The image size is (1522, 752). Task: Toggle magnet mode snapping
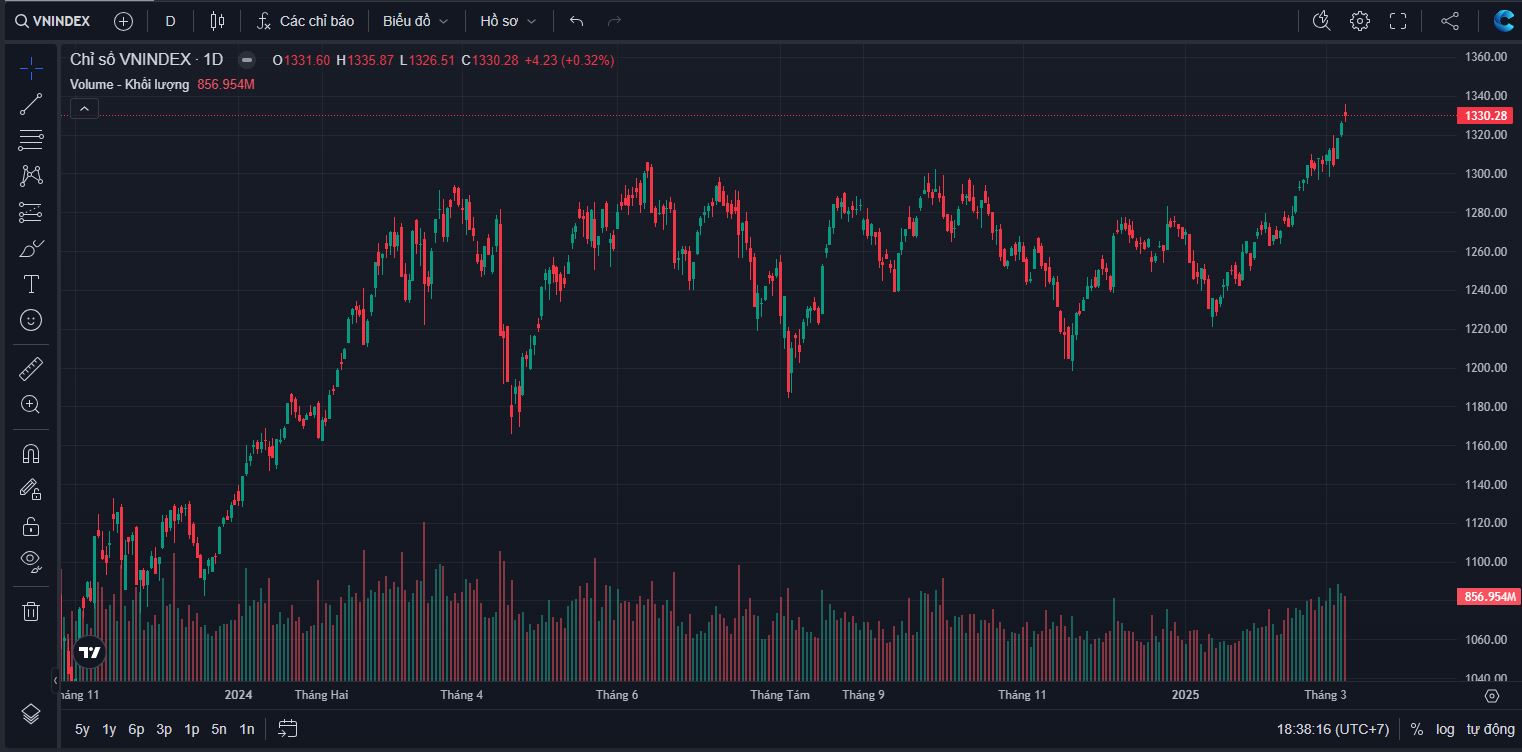31,454
